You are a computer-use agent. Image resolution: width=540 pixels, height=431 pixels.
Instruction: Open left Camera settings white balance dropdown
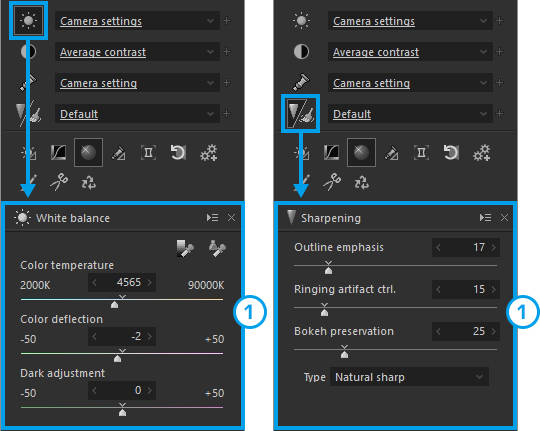click(x=137, y=21)
